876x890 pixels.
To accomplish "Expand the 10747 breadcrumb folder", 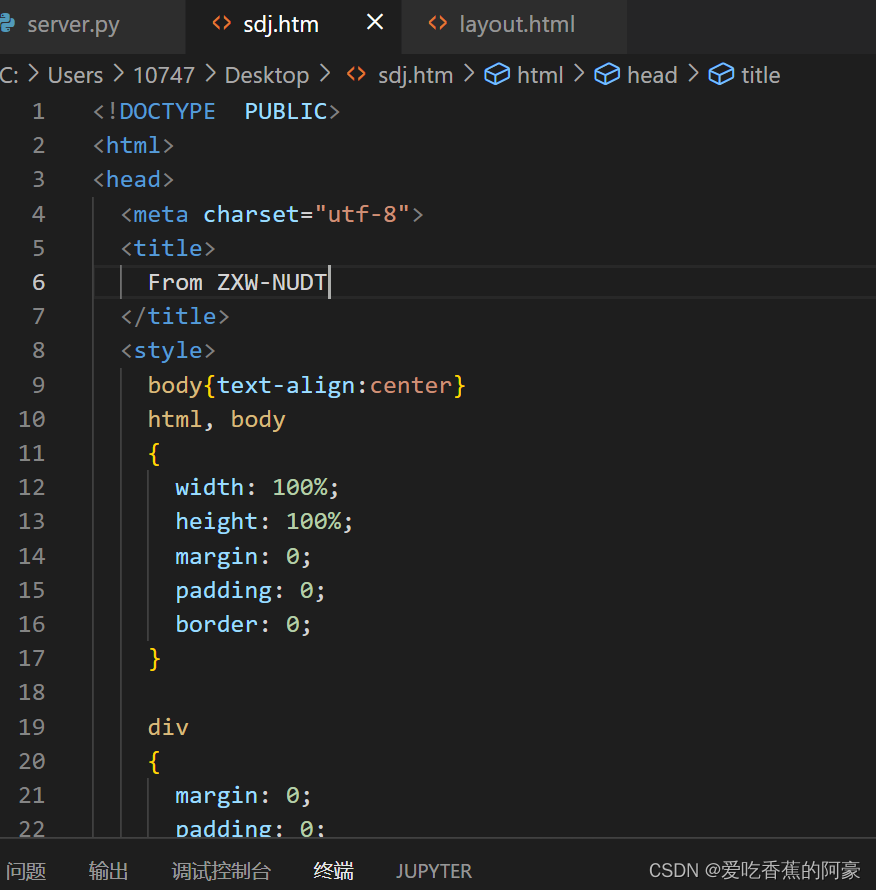I will pos(163,75).
